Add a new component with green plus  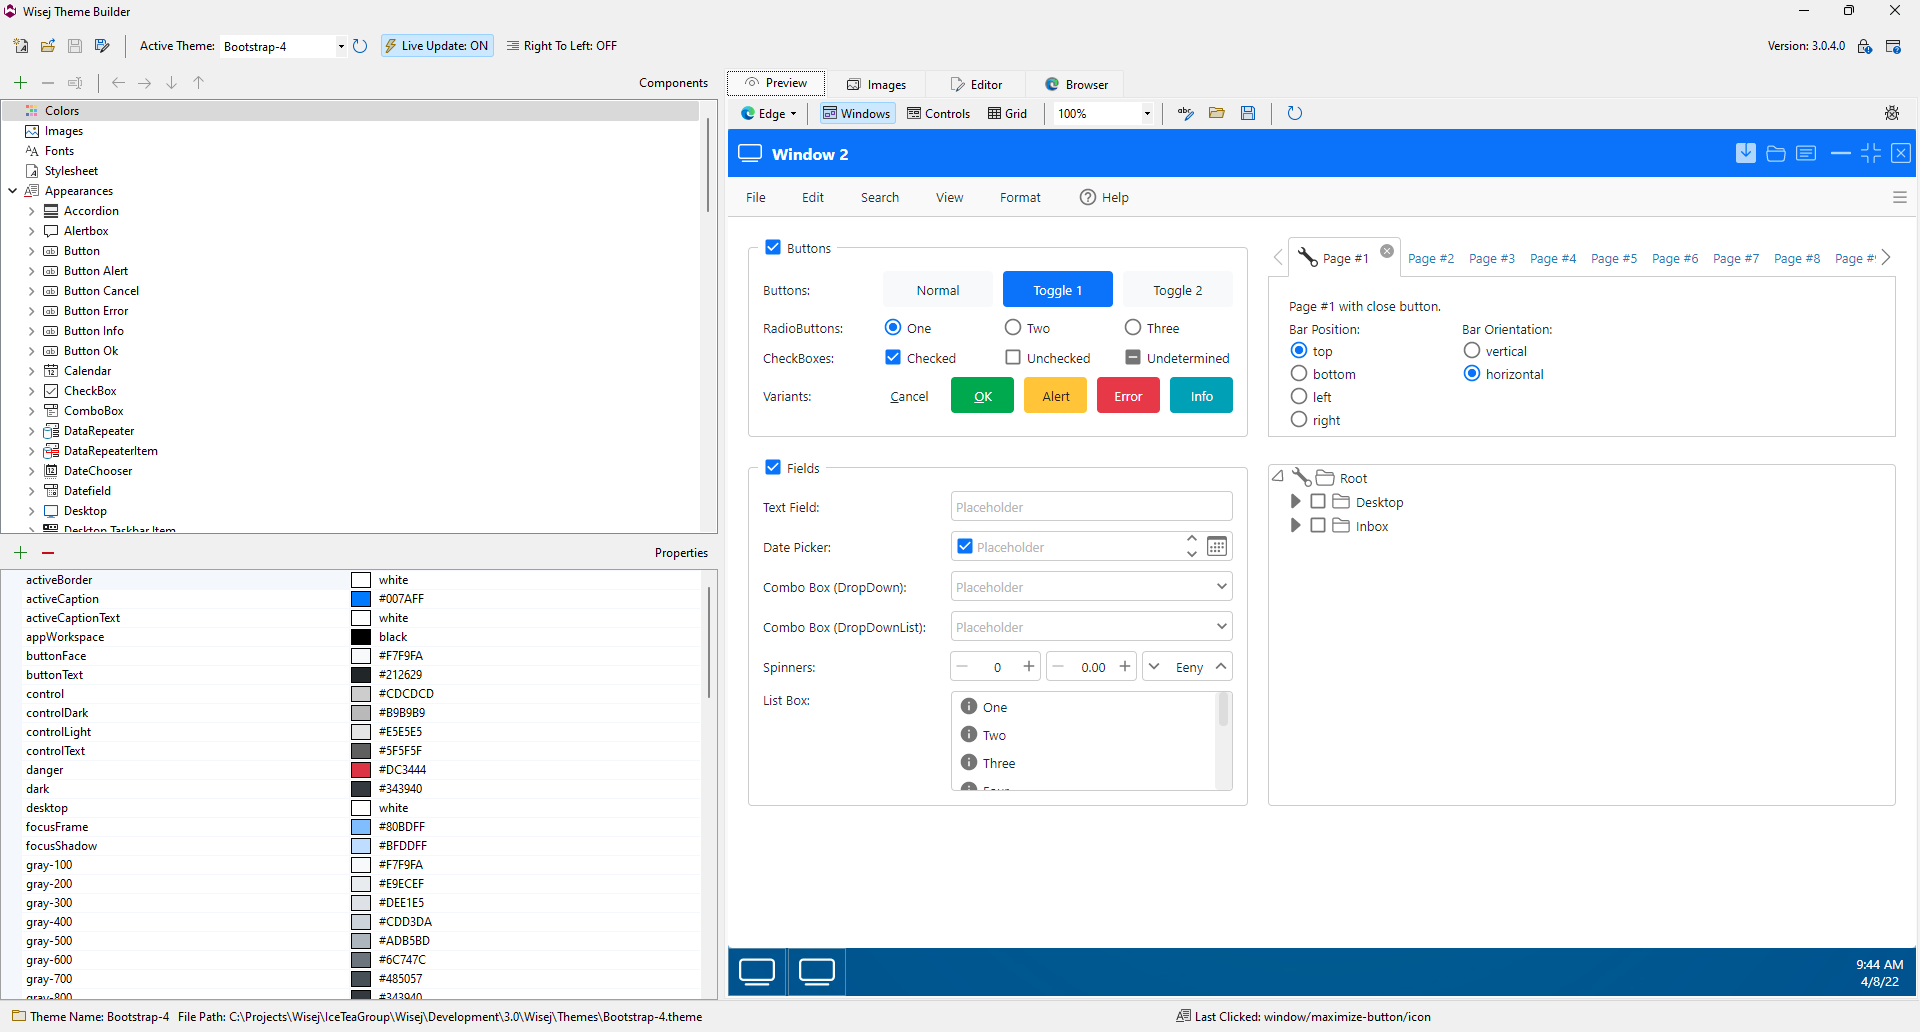[21, 83]
